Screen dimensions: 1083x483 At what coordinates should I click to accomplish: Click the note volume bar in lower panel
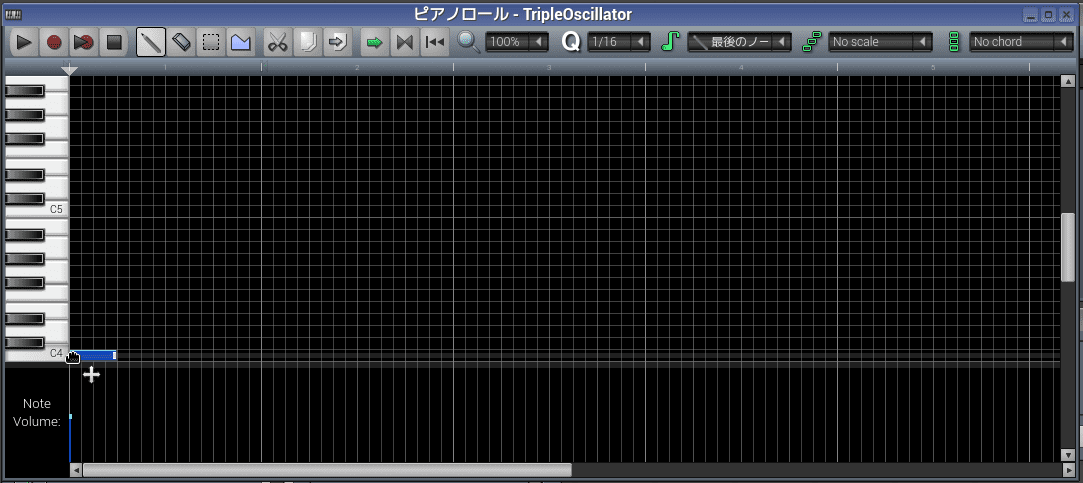coord(70,438)
